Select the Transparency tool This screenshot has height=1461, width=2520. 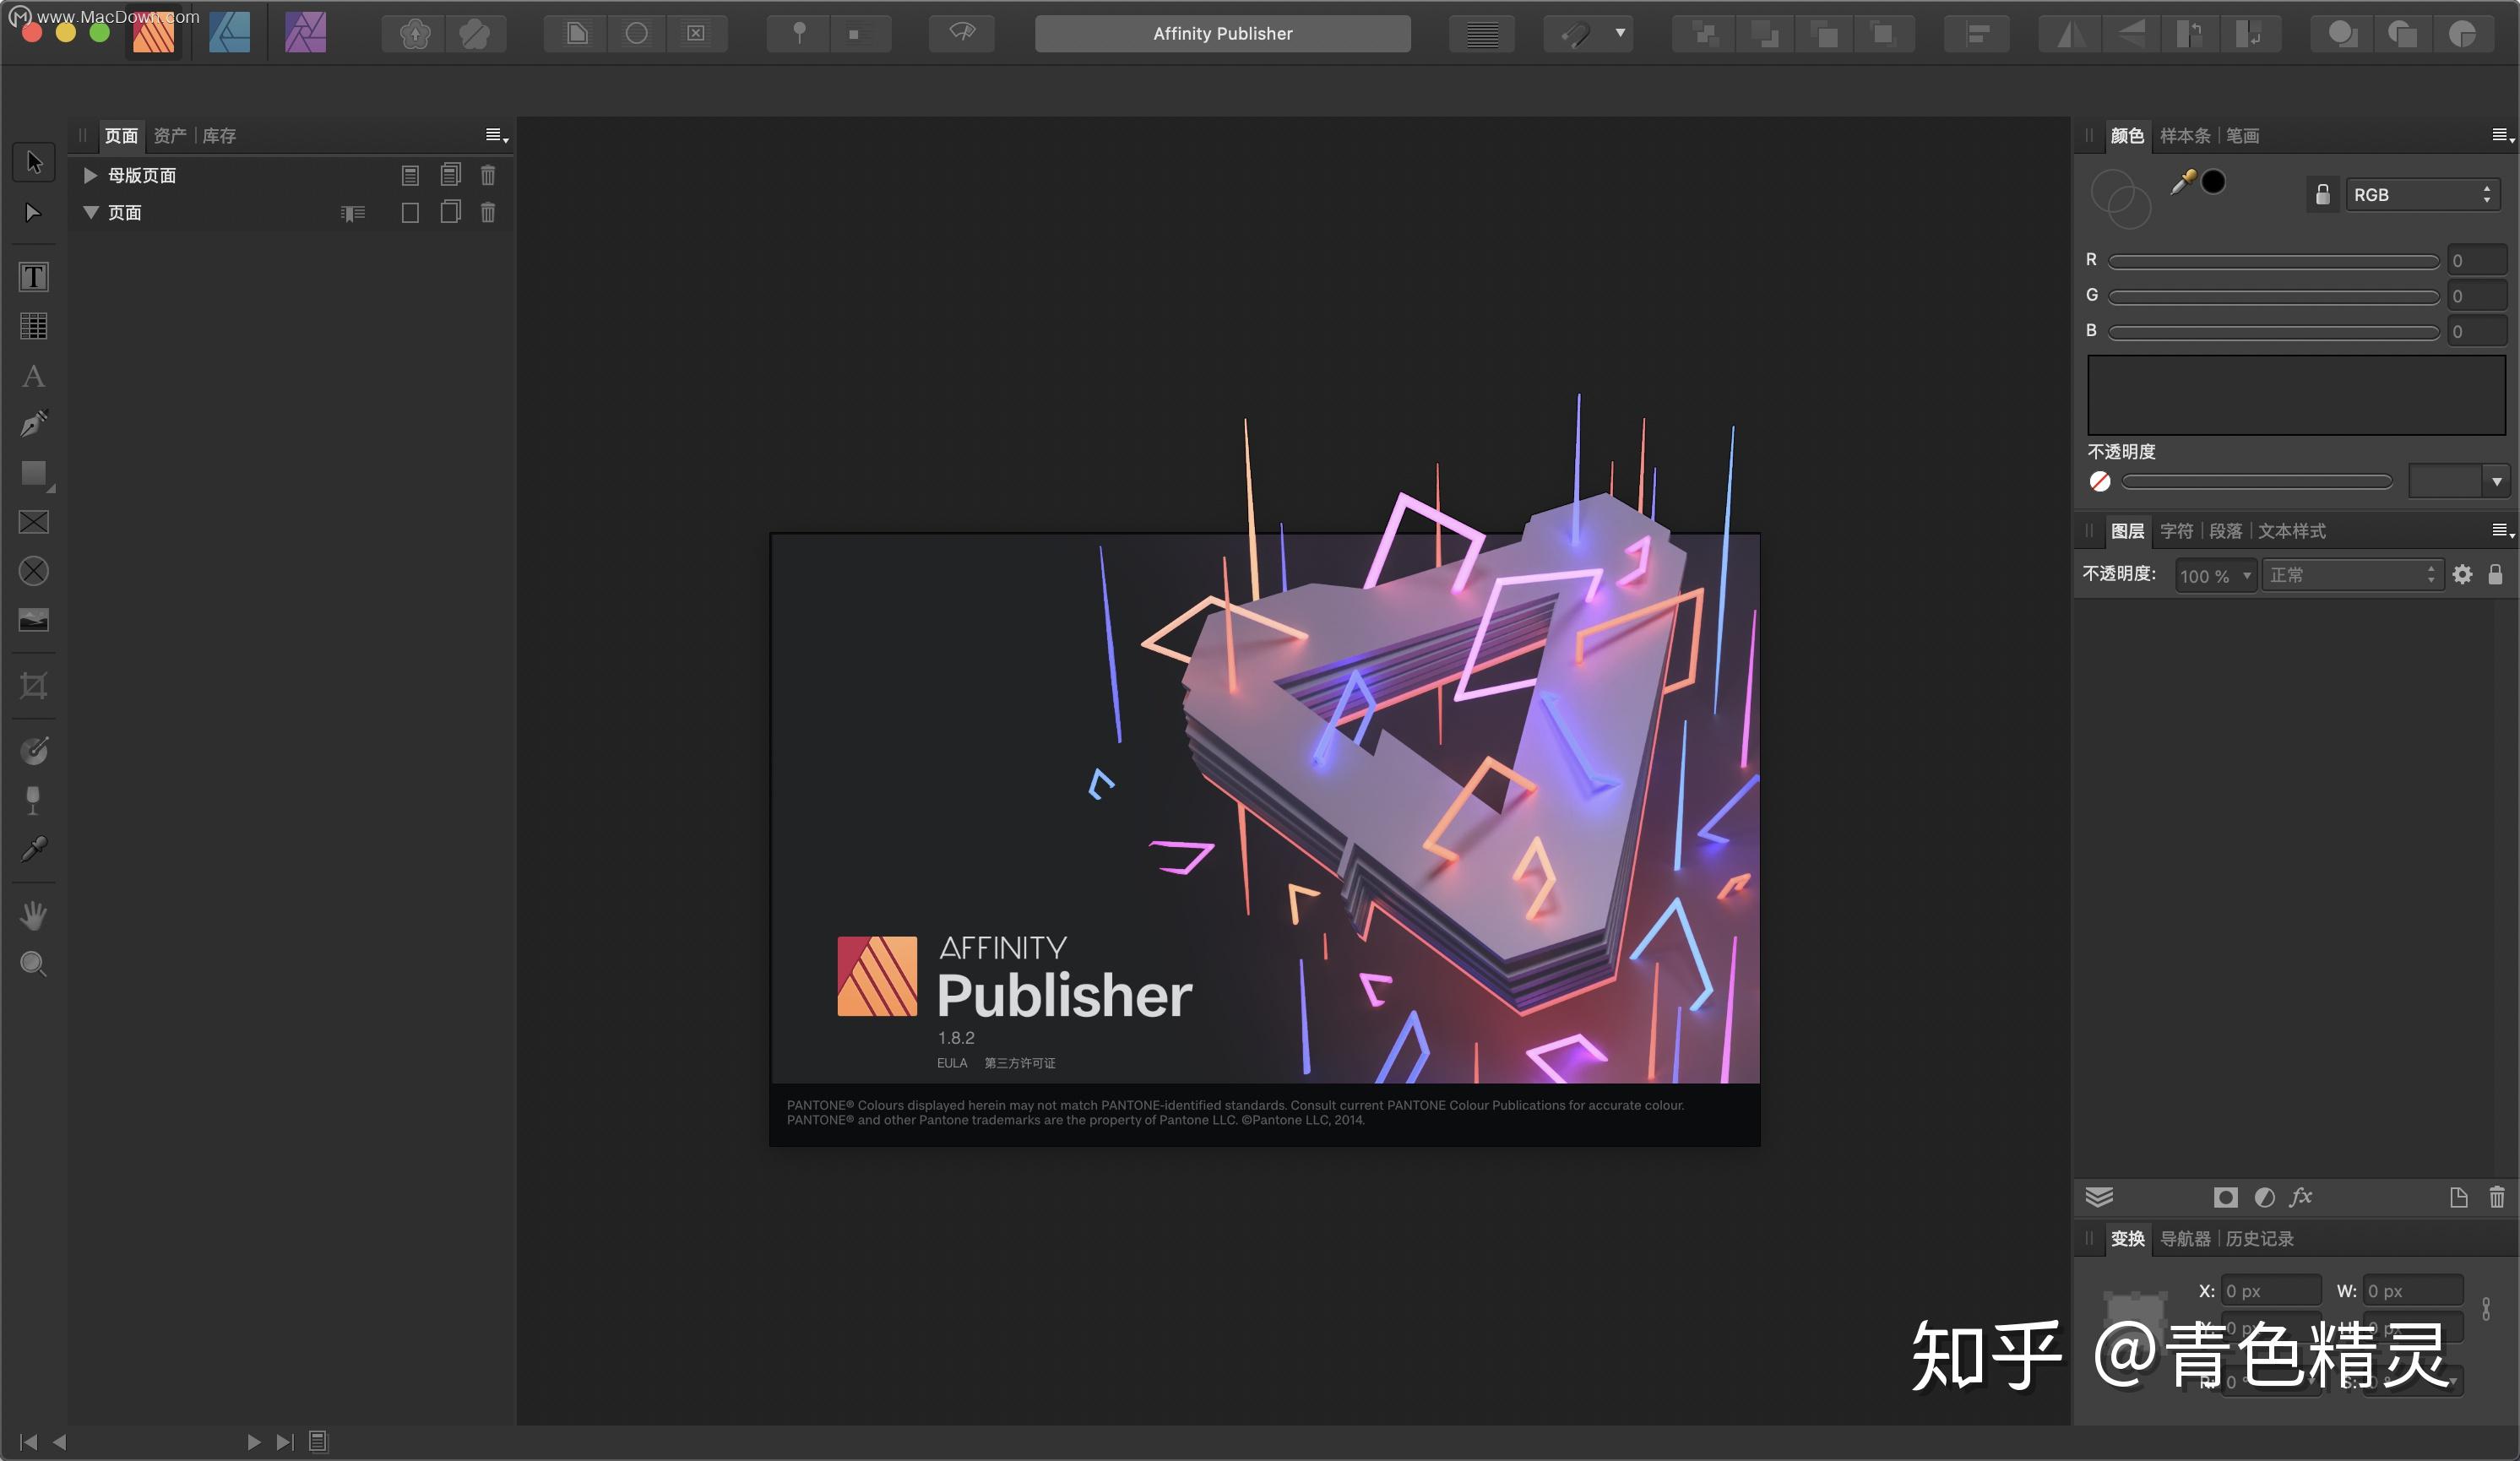(x=33, y=800)
